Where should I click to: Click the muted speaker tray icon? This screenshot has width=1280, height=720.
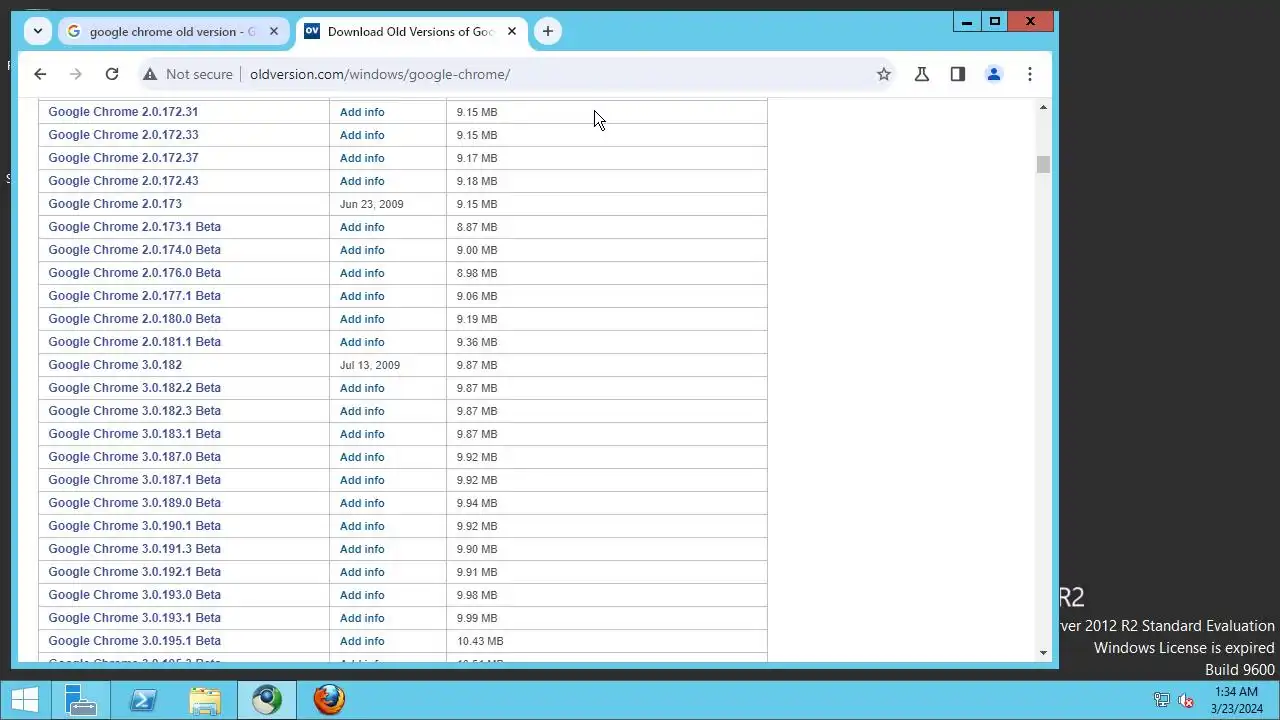click(x=1186, y=700)
